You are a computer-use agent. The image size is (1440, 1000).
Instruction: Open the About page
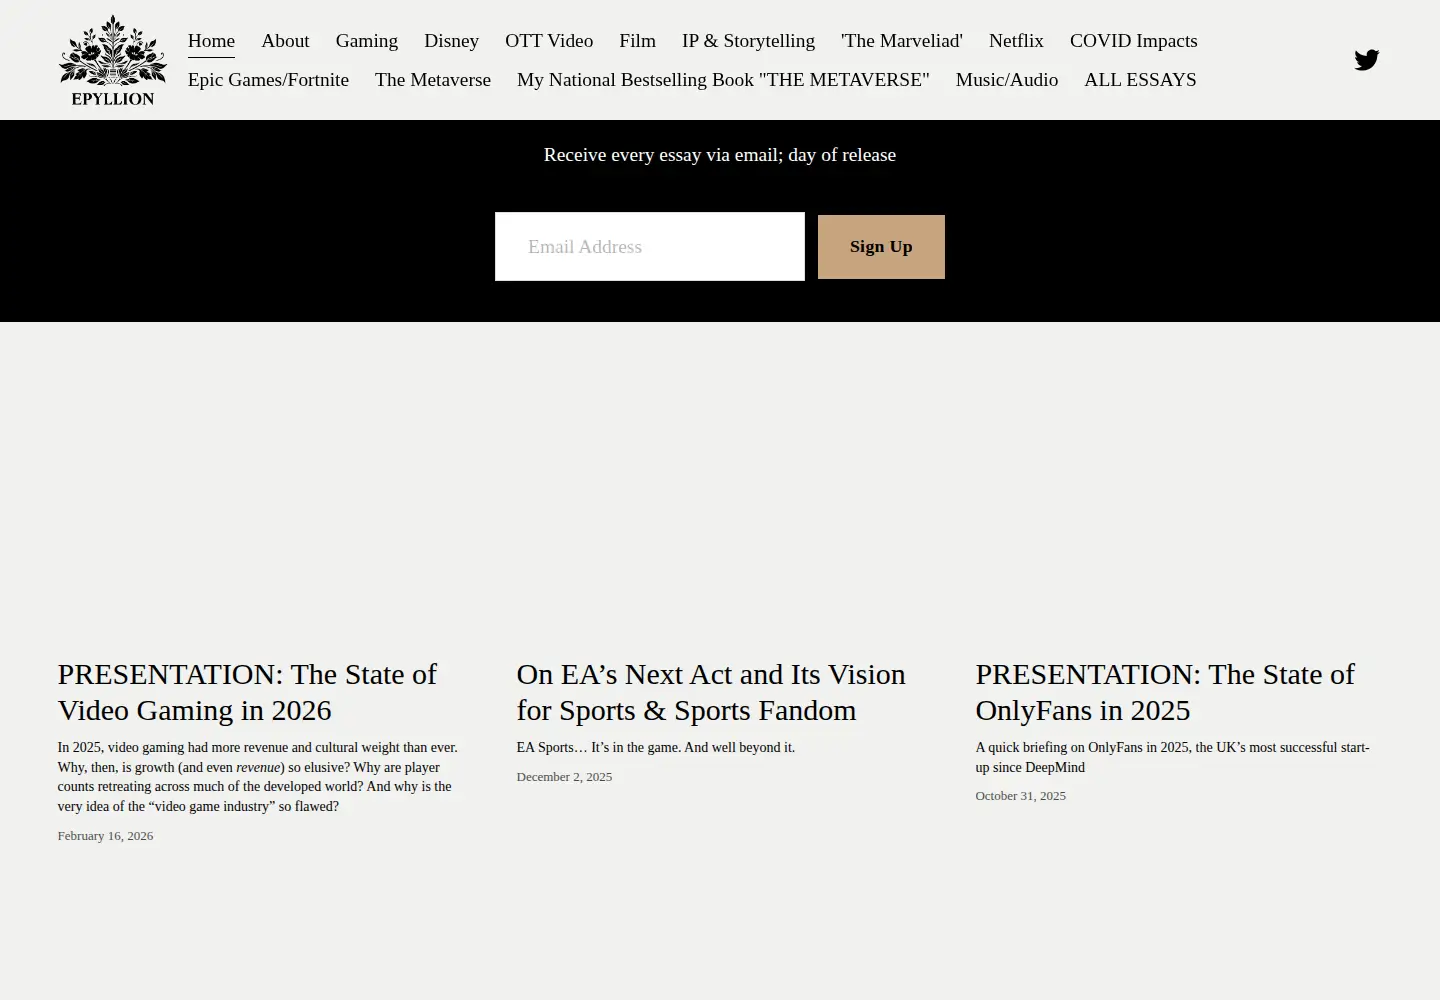coord(285,41)
